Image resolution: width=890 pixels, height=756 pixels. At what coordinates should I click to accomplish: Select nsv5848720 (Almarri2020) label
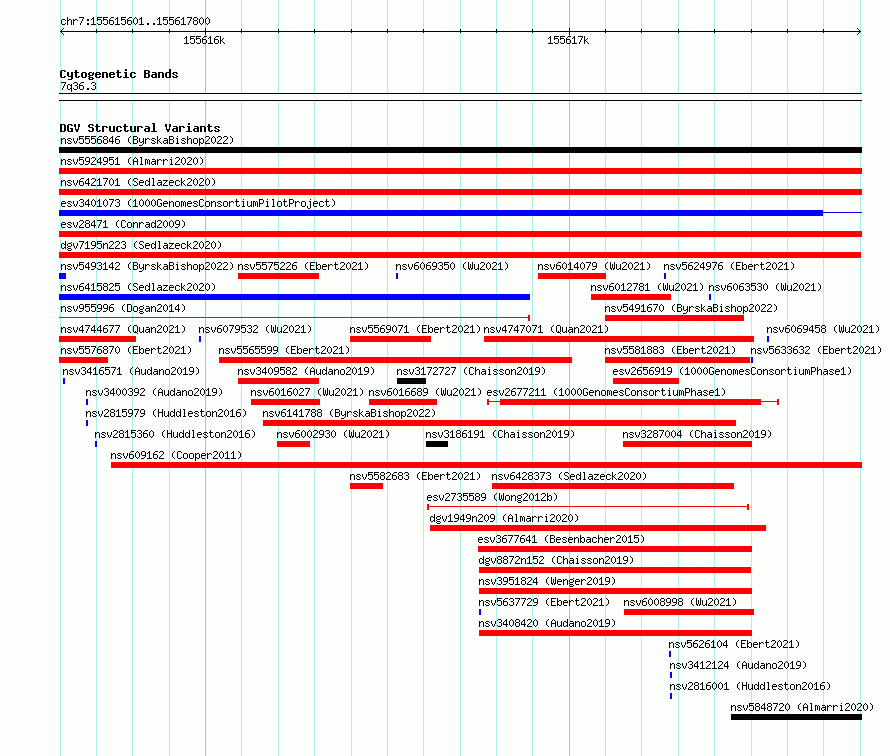(x=802, y=707)
